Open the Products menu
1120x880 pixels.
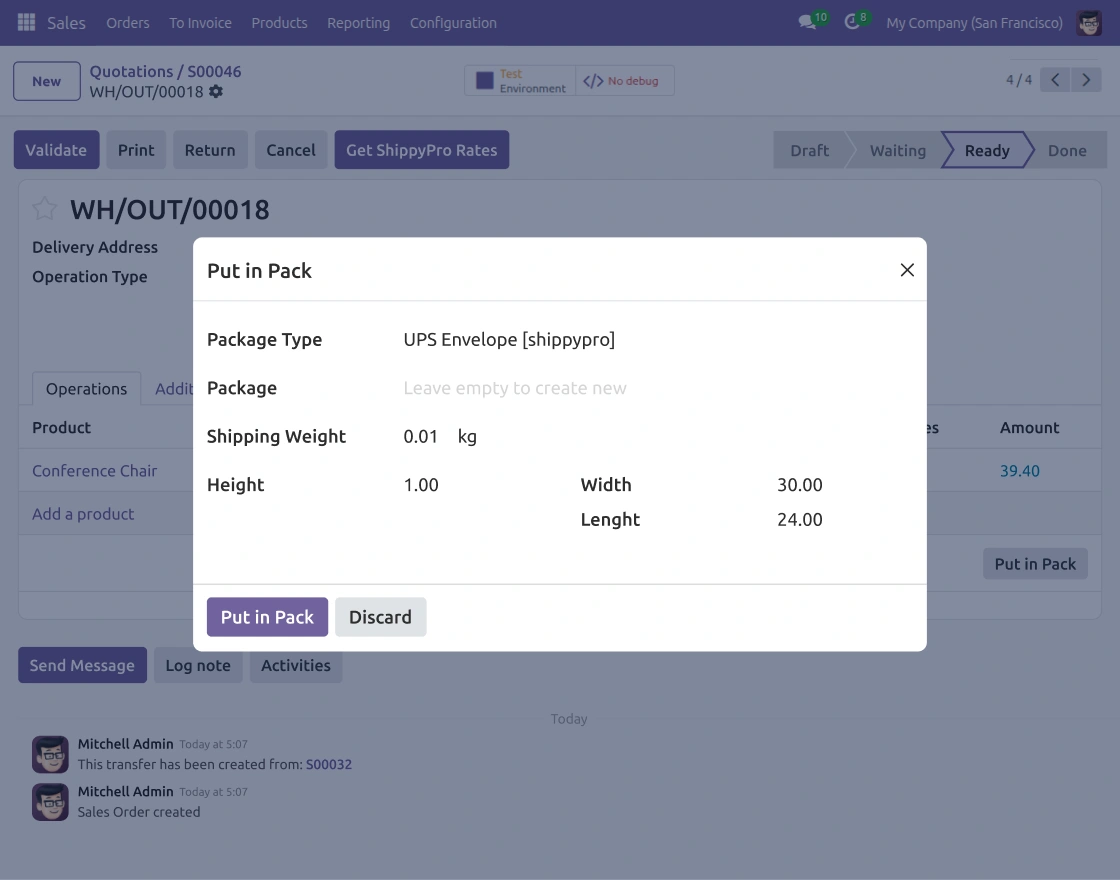[x=279, y=23]
